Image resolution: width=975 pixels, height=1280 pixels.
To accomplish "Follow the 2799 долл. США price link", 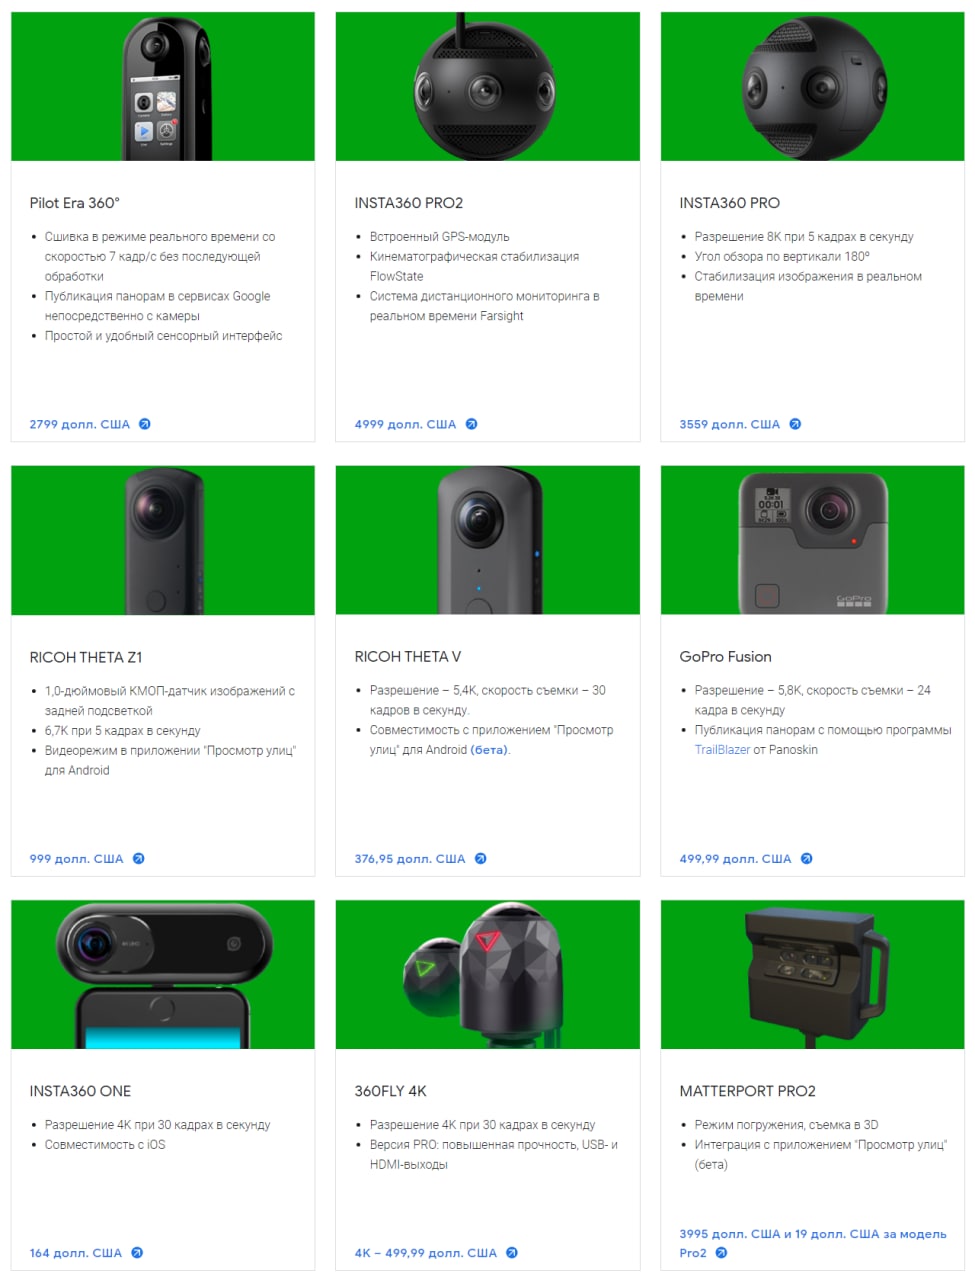I will (80, 424).
